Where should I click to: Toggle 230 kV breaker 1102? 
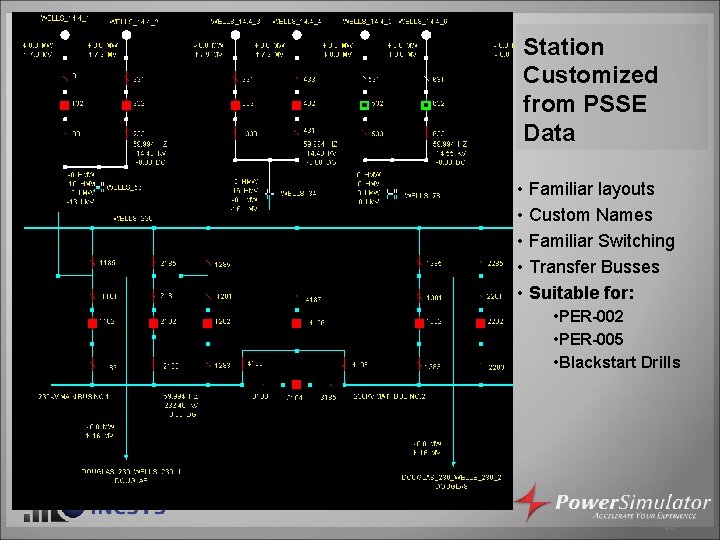pos(92,323)
